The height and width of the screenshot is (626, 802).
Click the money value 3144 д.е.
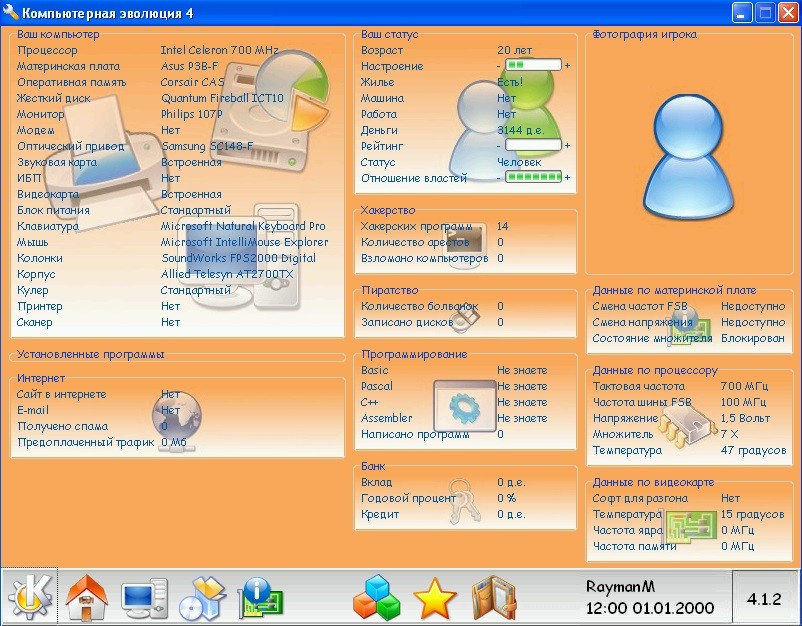(521, 130)
